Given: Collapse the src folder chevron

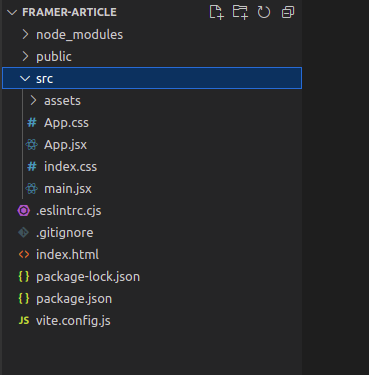Looking at the screenshot, I should point(25,78).
